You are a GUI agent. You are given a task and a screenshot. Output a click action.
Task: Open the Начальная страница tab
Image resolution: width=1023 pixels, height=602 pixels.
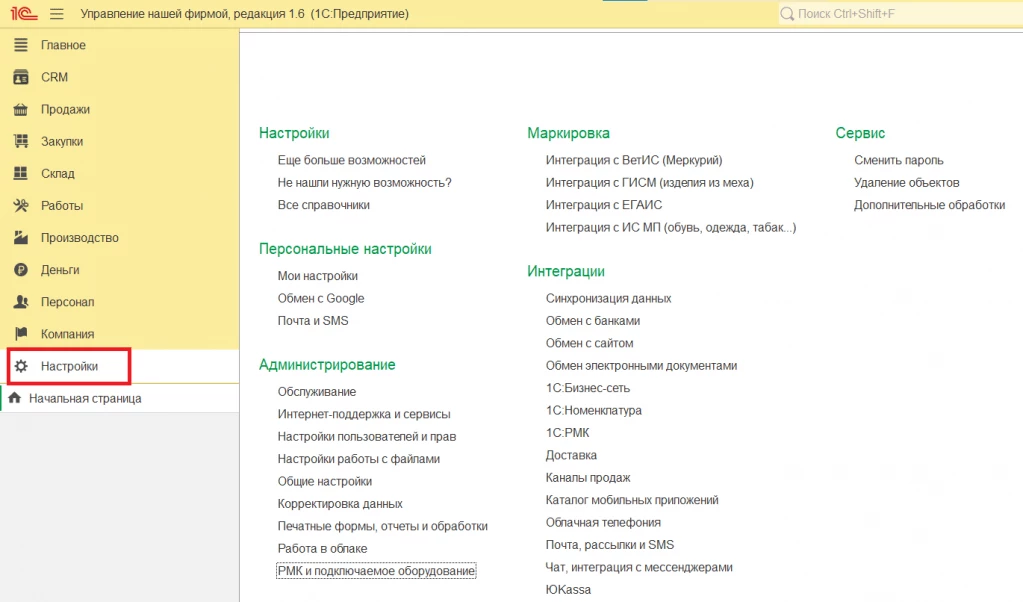point(120,398)
